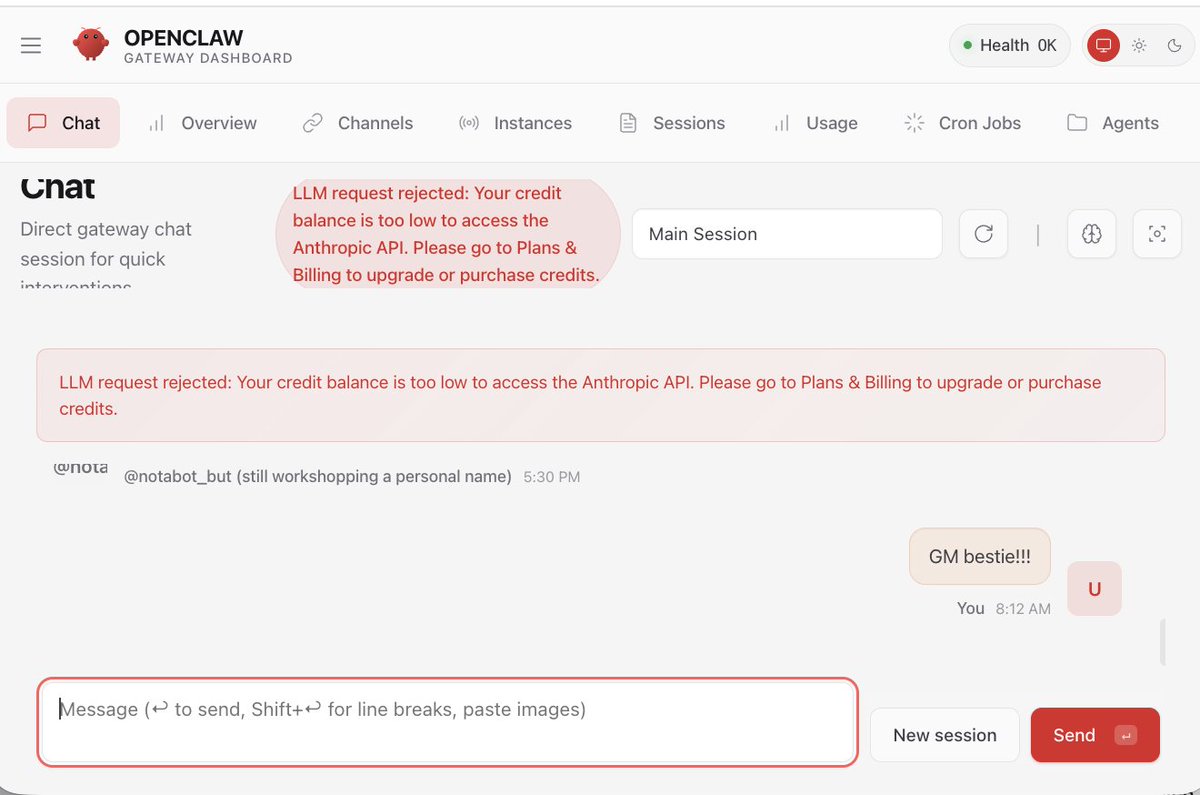Switch to the dark moon theme
1200x795 pixels.
[1174, 46]
